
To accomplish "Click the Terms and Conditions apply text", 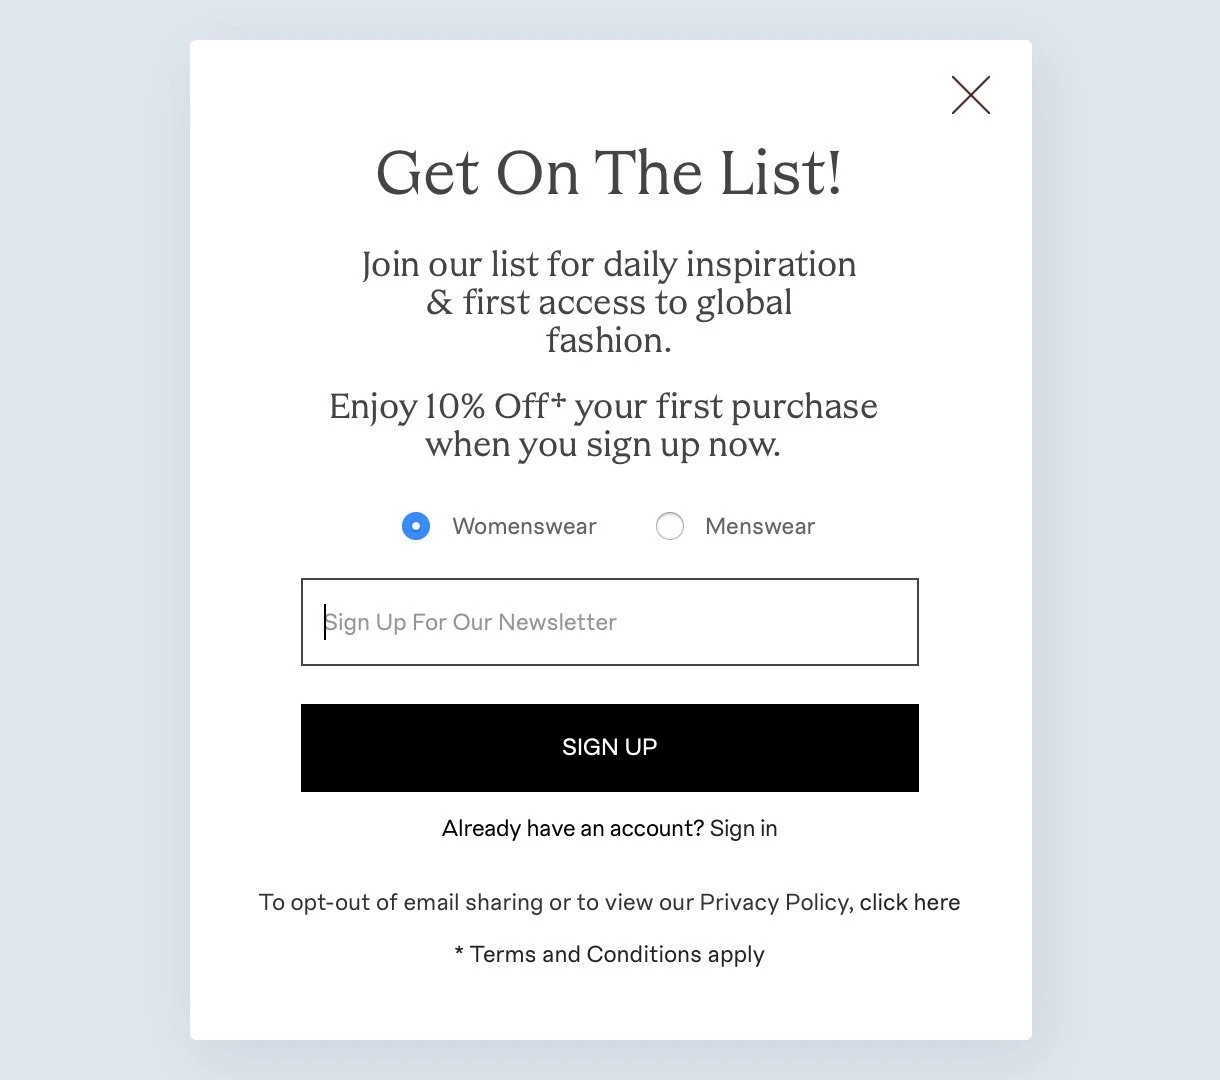I will click(x=617, y=954).
